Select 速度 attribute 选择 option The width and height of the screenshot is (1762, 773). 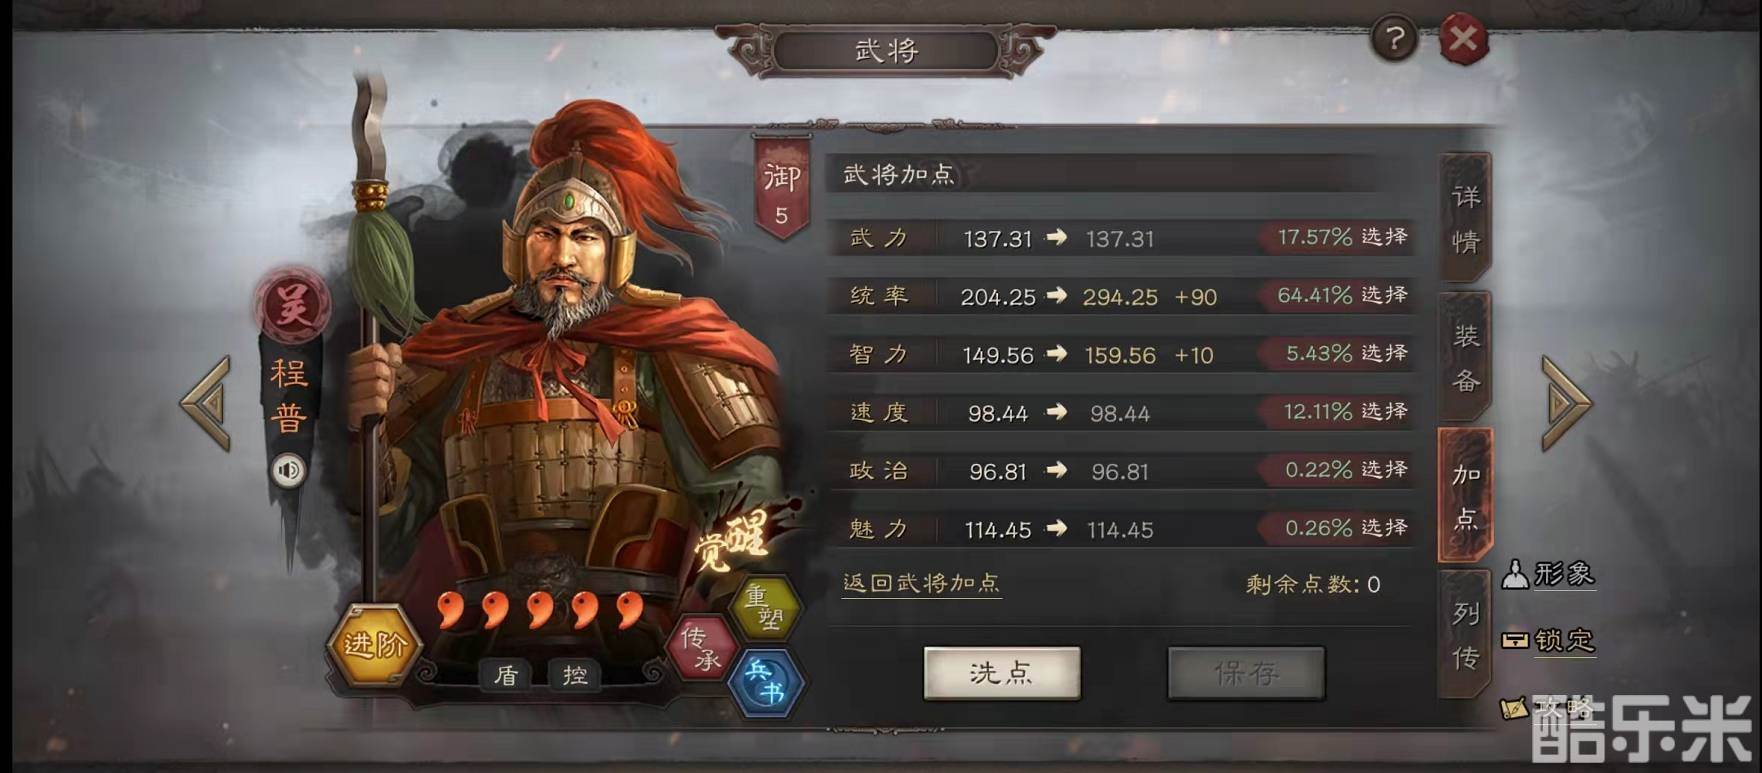pyautogui.click(x=1384, y=411)
